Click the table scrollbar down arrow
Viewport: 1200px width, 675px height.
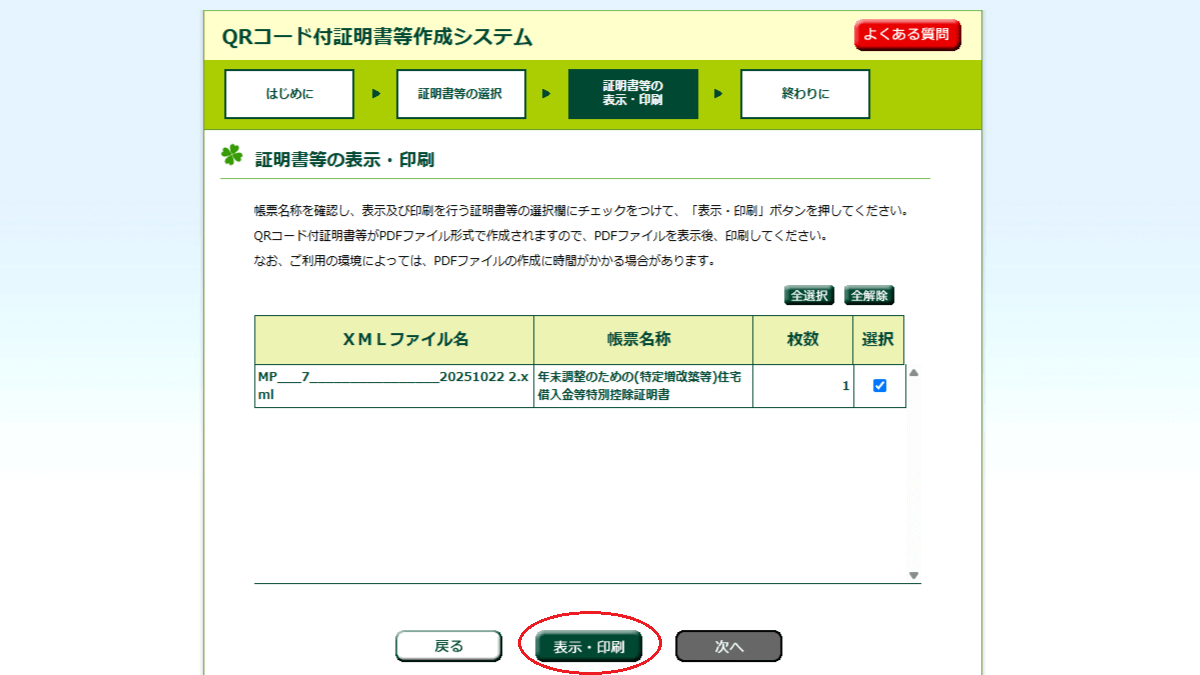[913, 575]
